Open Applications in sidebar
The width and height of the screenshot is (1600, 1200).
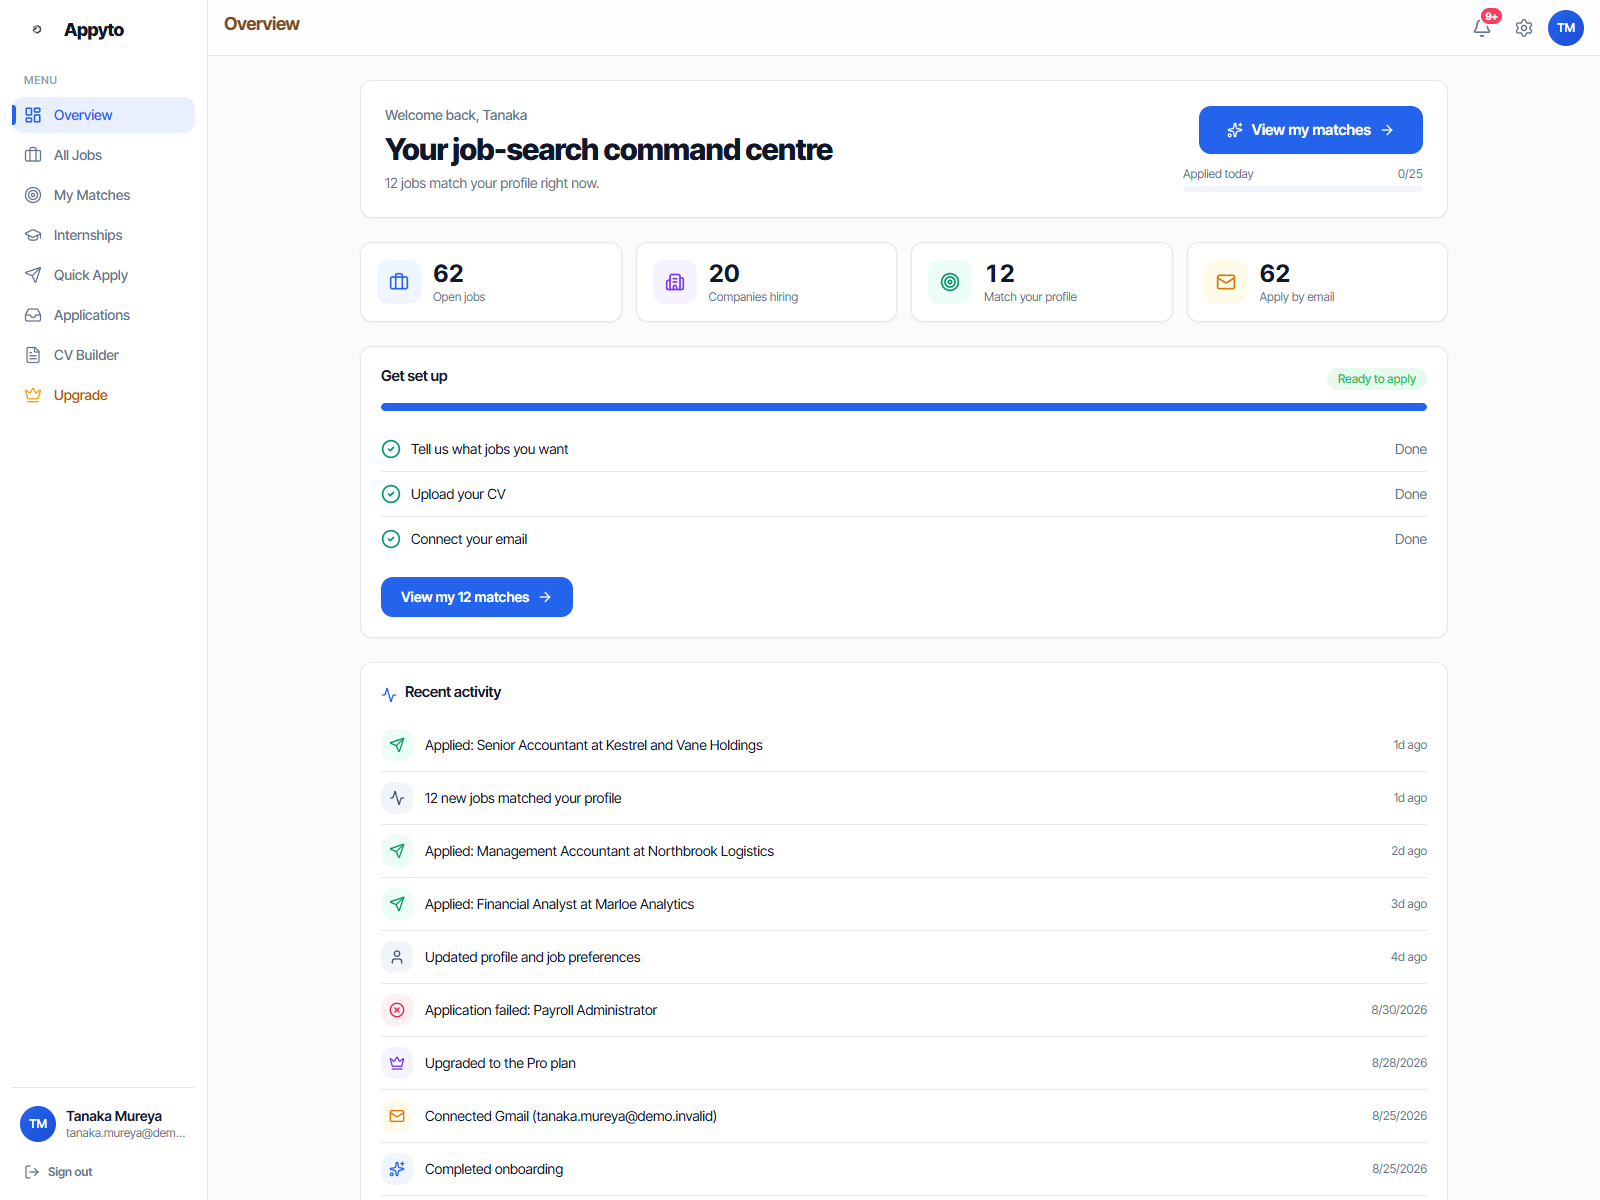pyautogui.click(x=103, y=315)
